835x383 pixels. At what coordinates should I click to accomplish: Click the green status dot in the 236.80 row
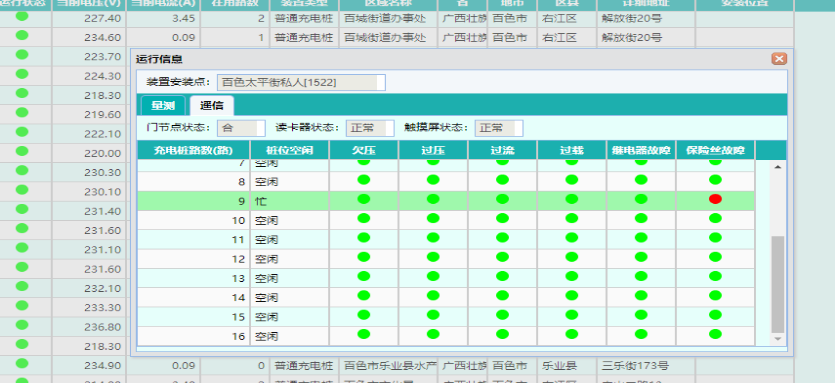[x=22, y=324]
